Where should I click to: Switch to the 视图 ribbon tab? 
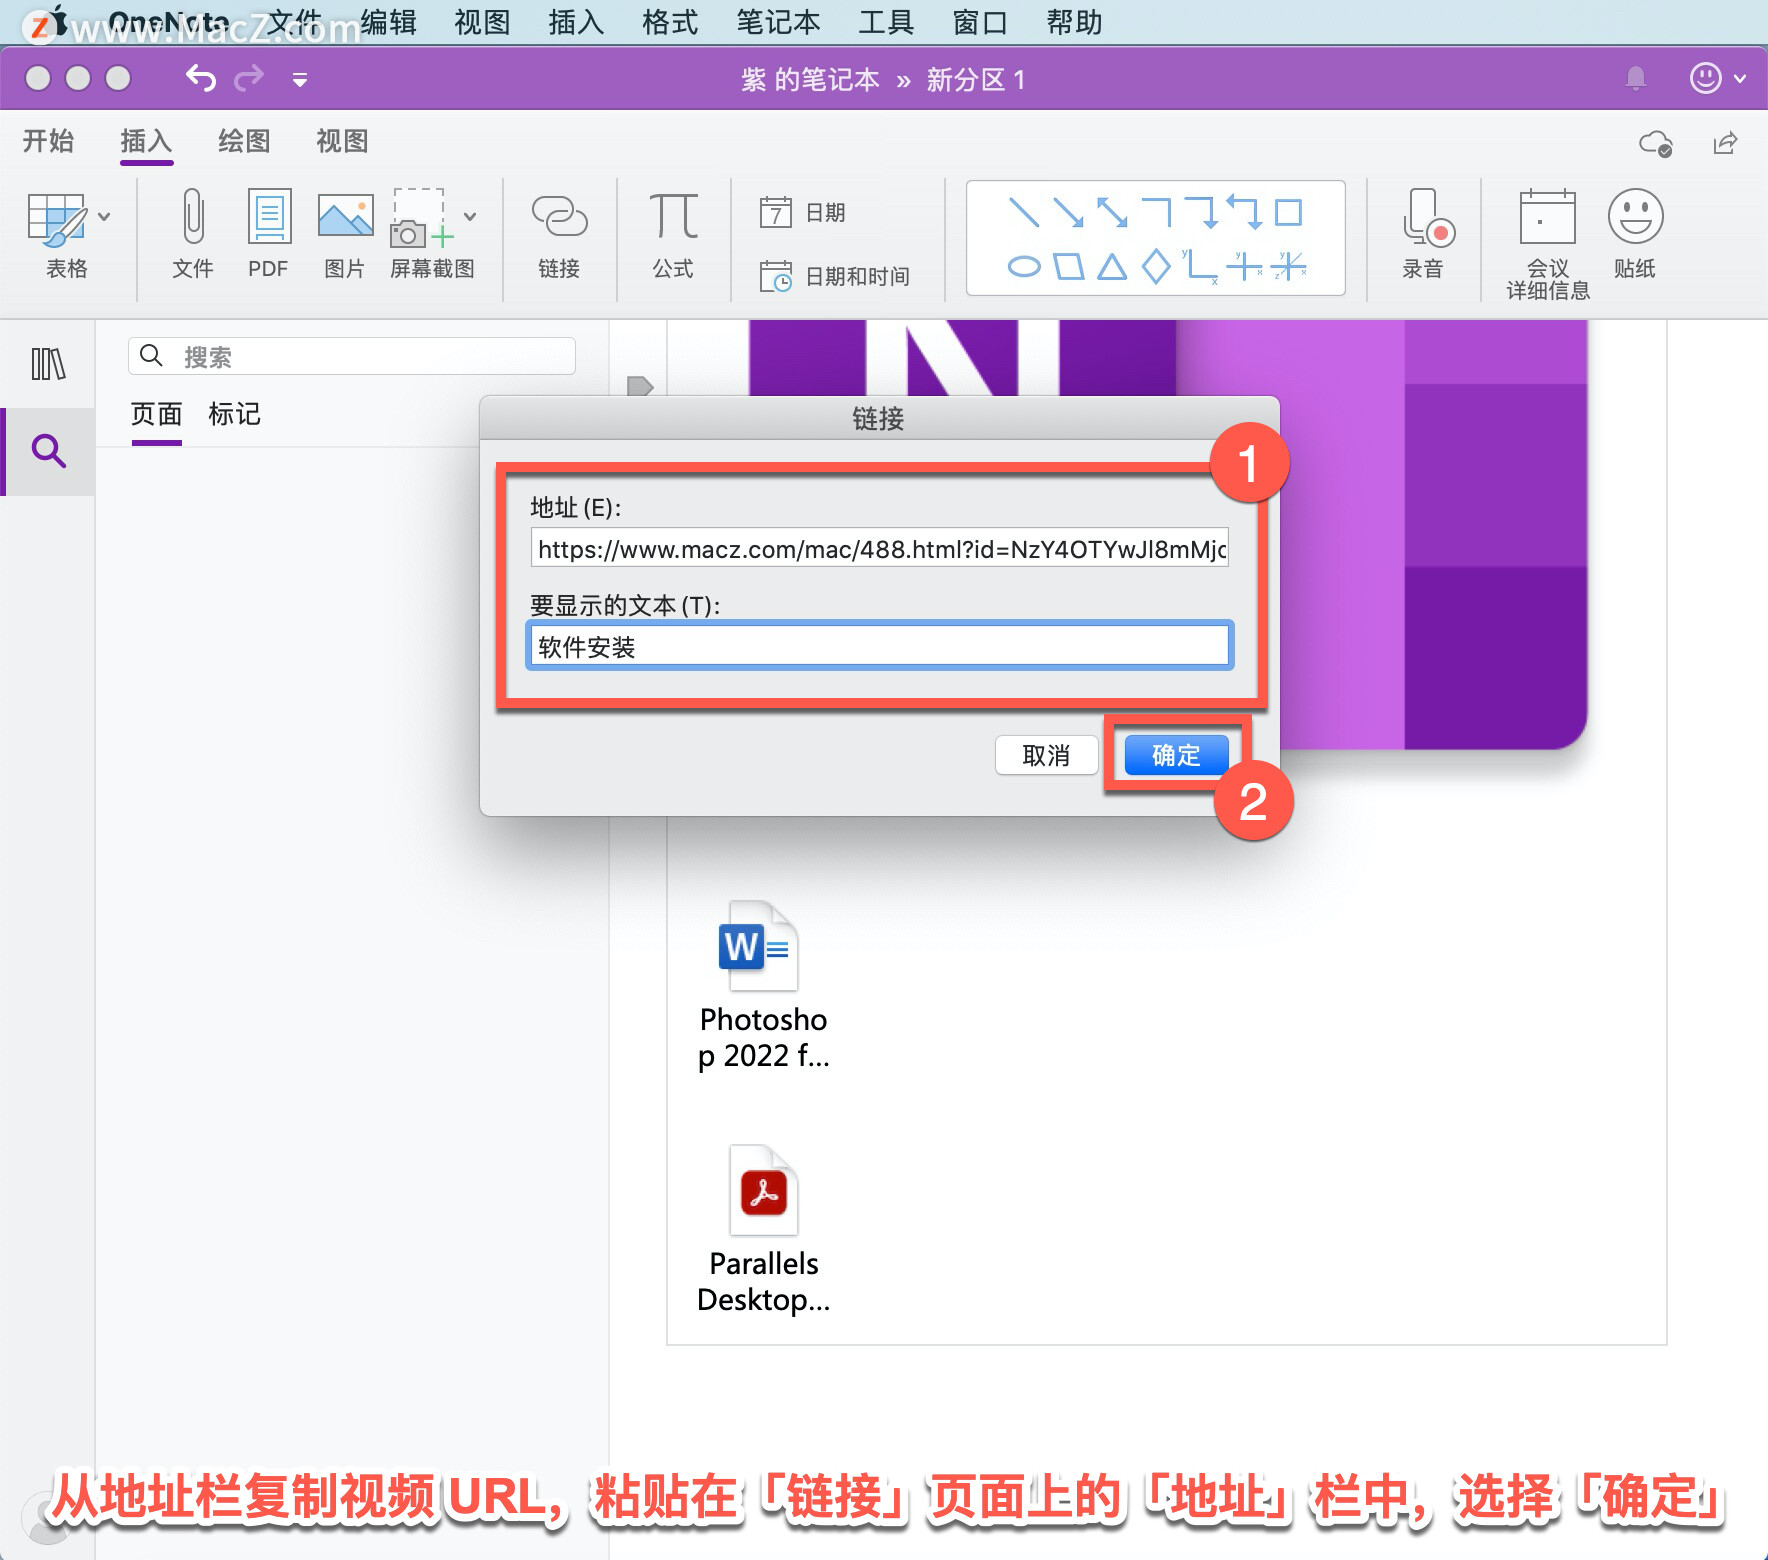point(342,141)
